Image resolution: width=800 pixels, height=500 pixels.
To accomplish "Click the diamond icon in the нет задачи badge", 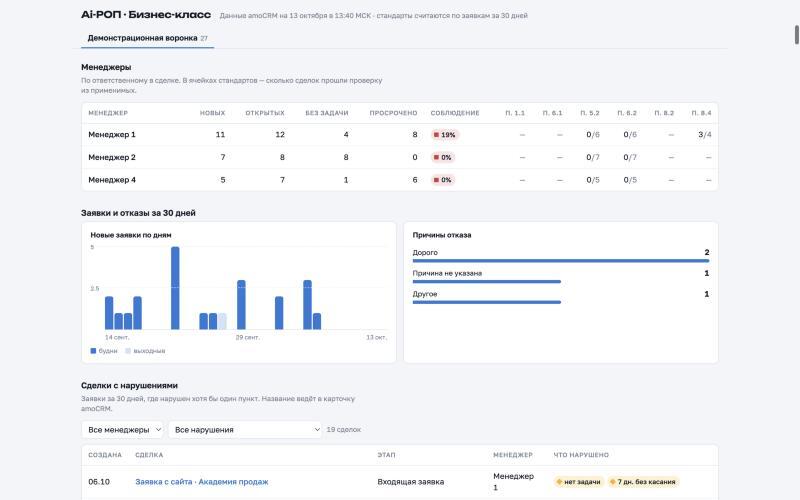I will (x=559, y=482).
